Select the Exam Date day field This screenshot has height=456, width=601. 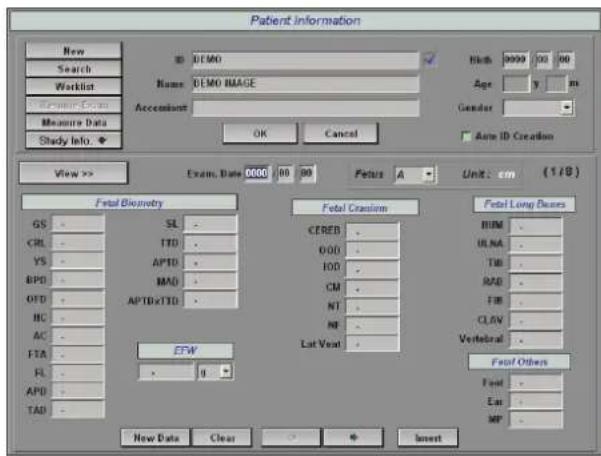pos(307,173)
